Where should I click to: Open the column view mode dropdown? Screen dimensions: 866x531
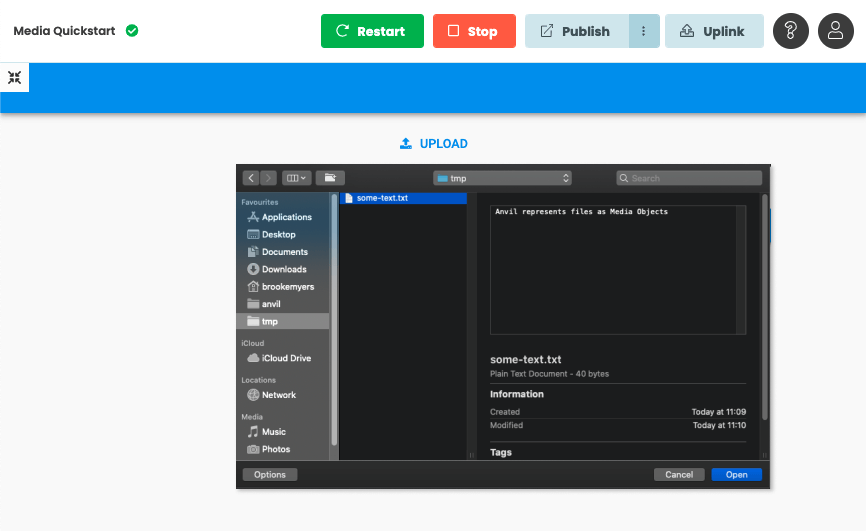coord(297,178)
